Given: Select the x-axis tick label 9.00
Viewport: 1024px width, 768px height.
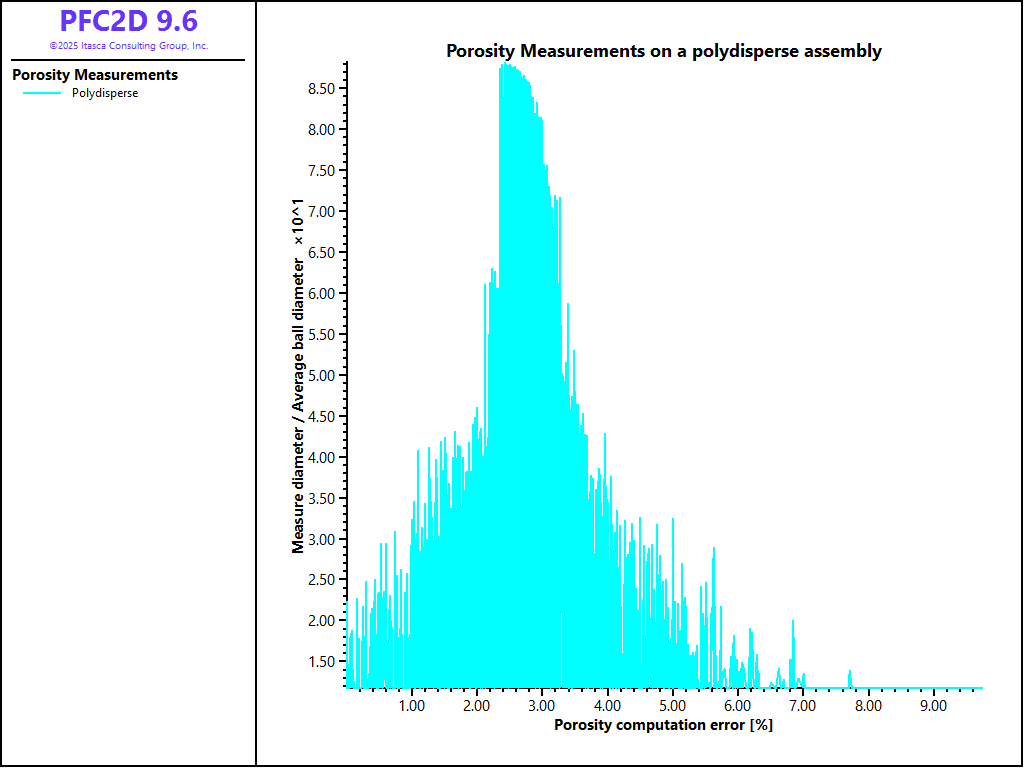Looking at the screenshot, I should pos(933,705).
